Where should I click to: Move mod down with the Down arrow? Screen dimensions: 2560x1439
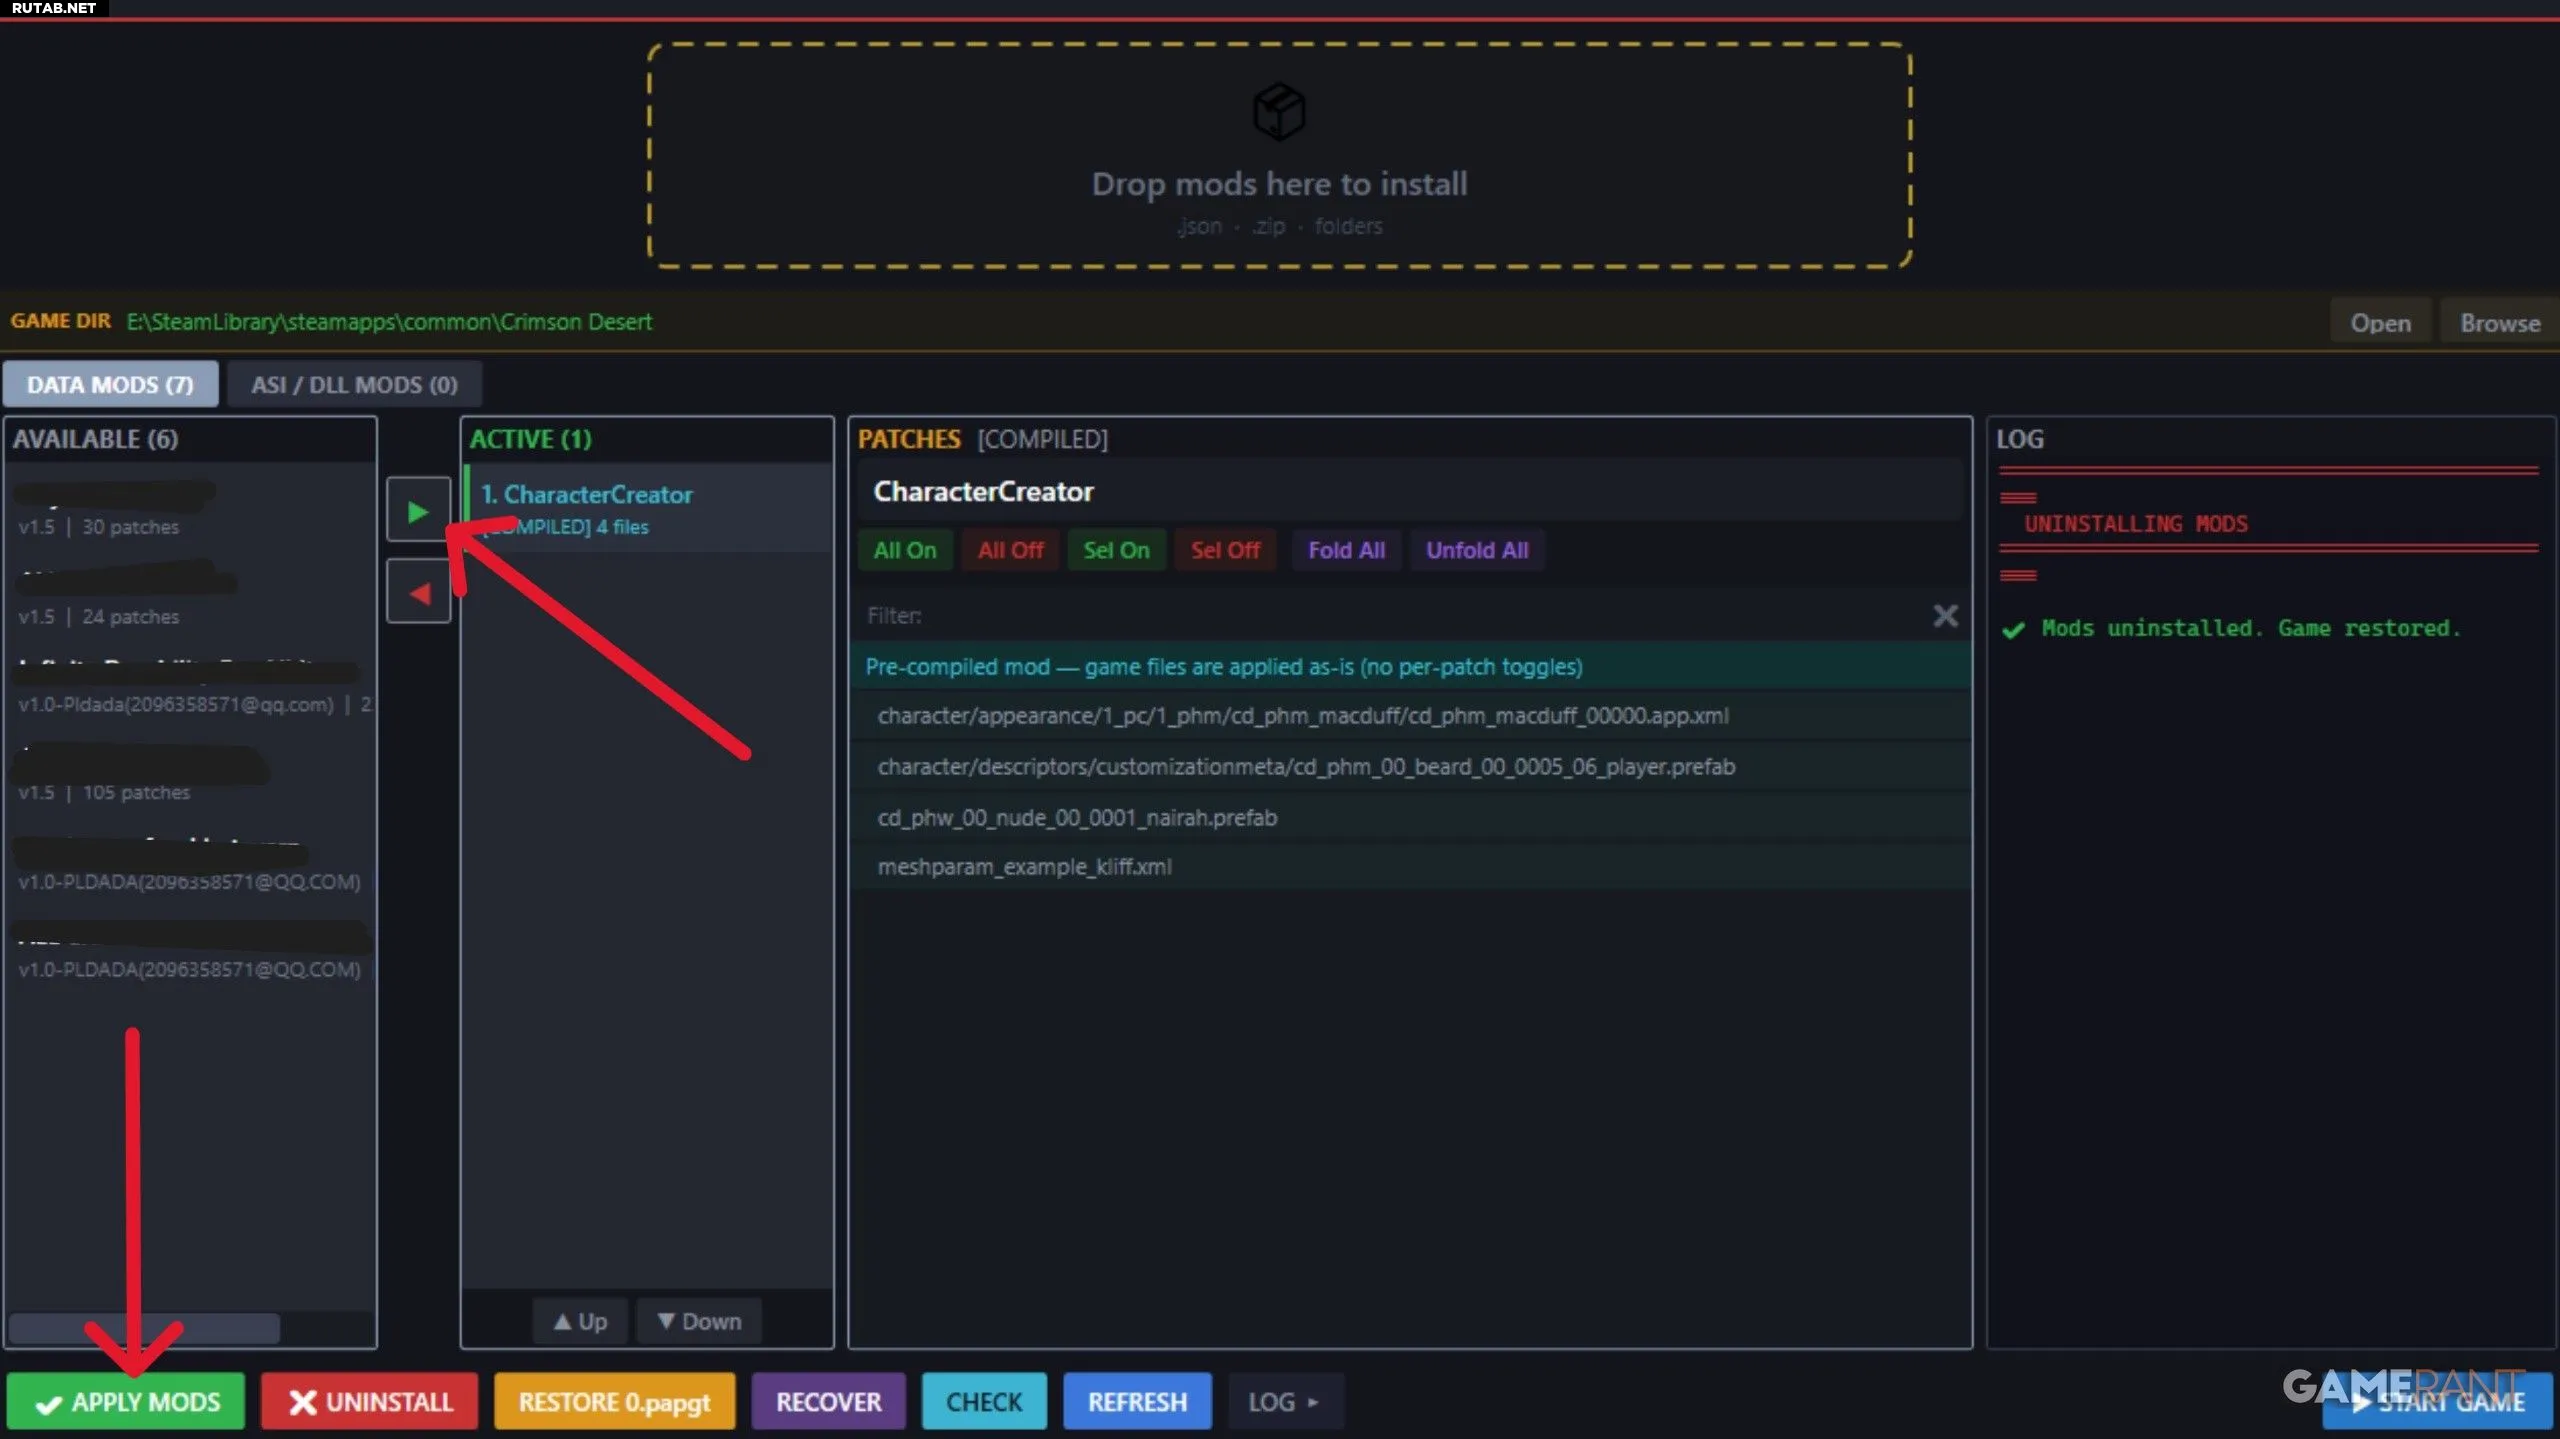click(x=699, y=1321)
